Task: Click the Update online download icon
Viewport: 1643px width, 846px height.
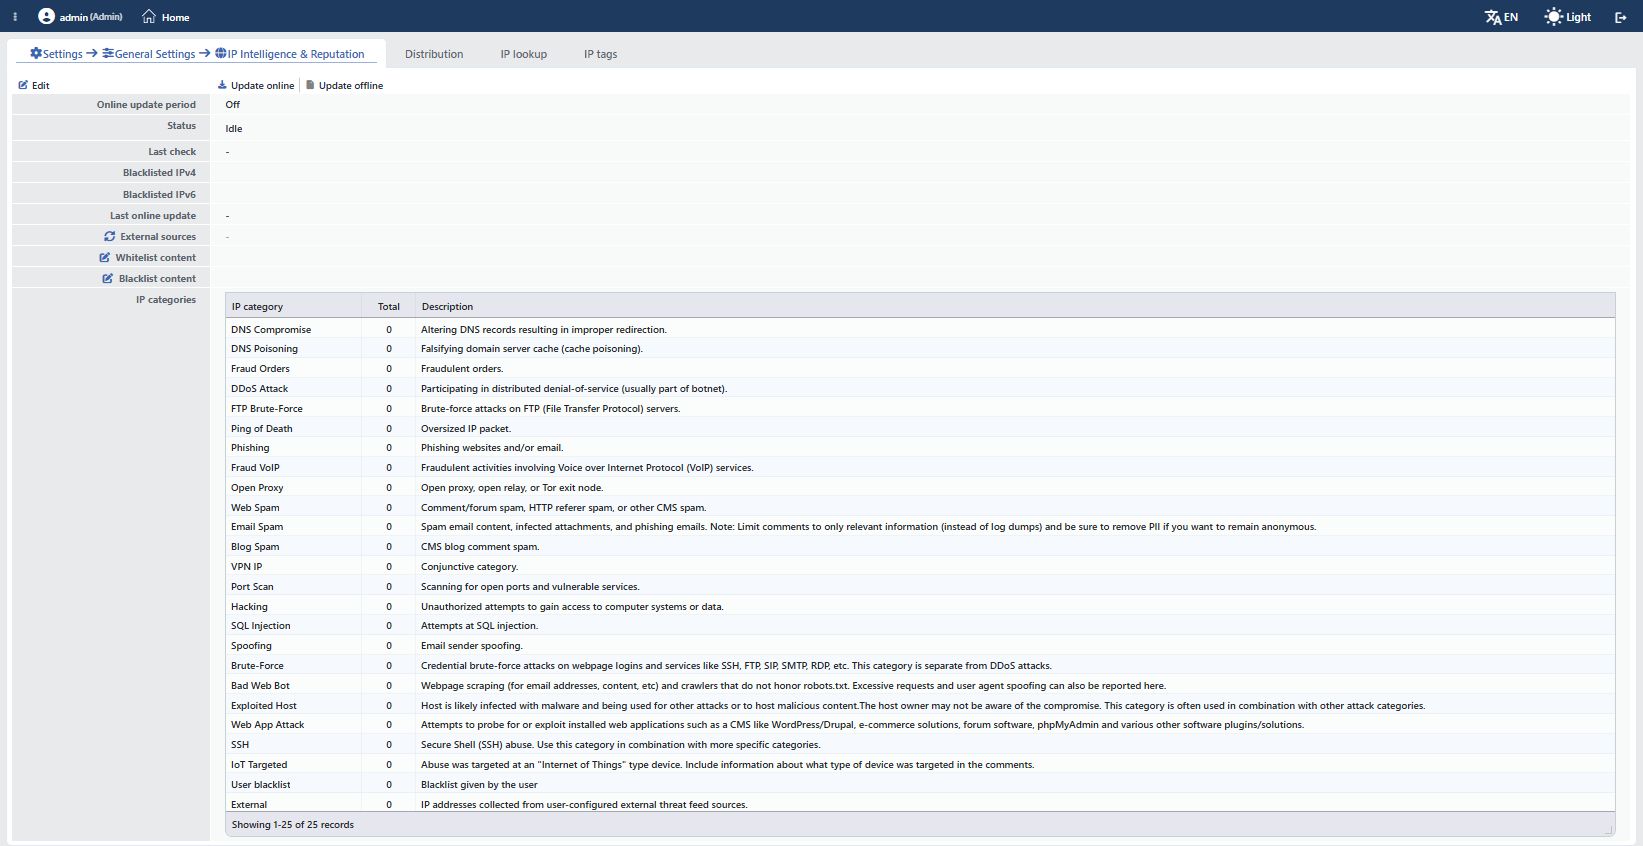Action: [222, 85]
